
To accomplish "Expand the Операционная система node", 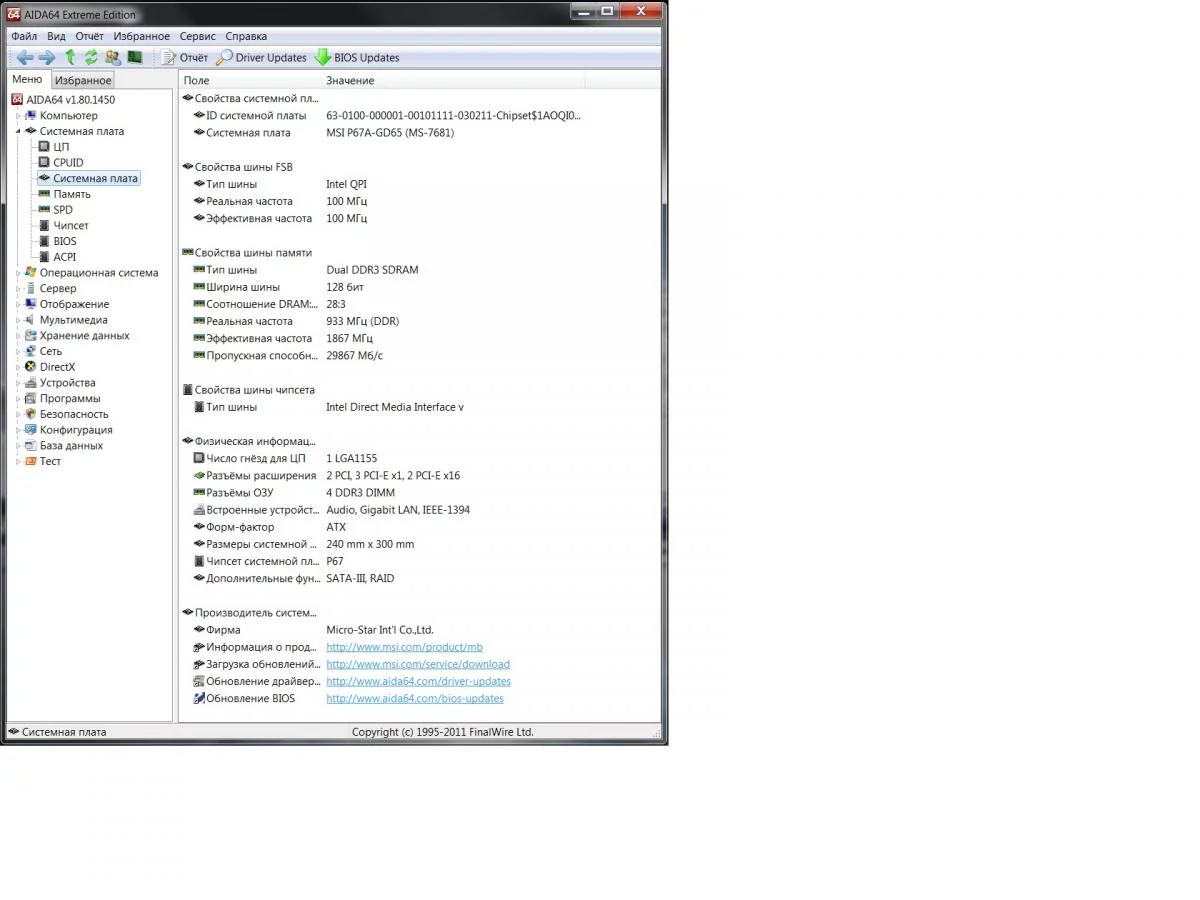I will 18,273.
